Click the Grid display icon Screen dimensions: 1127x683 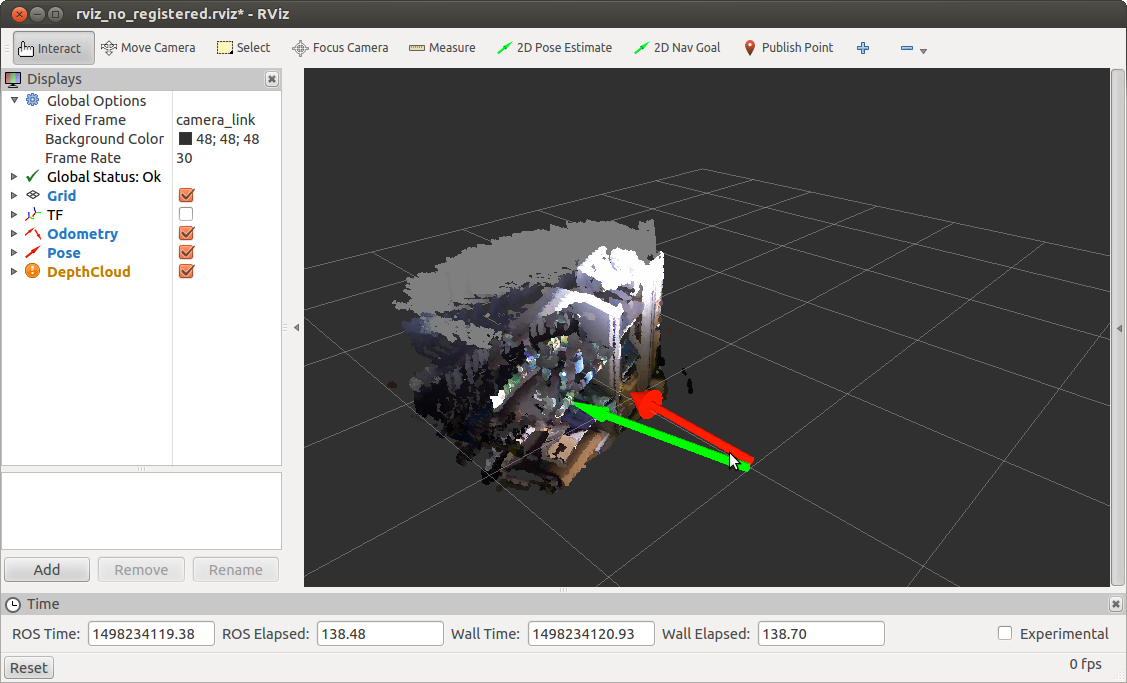click(x=32, y=195)
